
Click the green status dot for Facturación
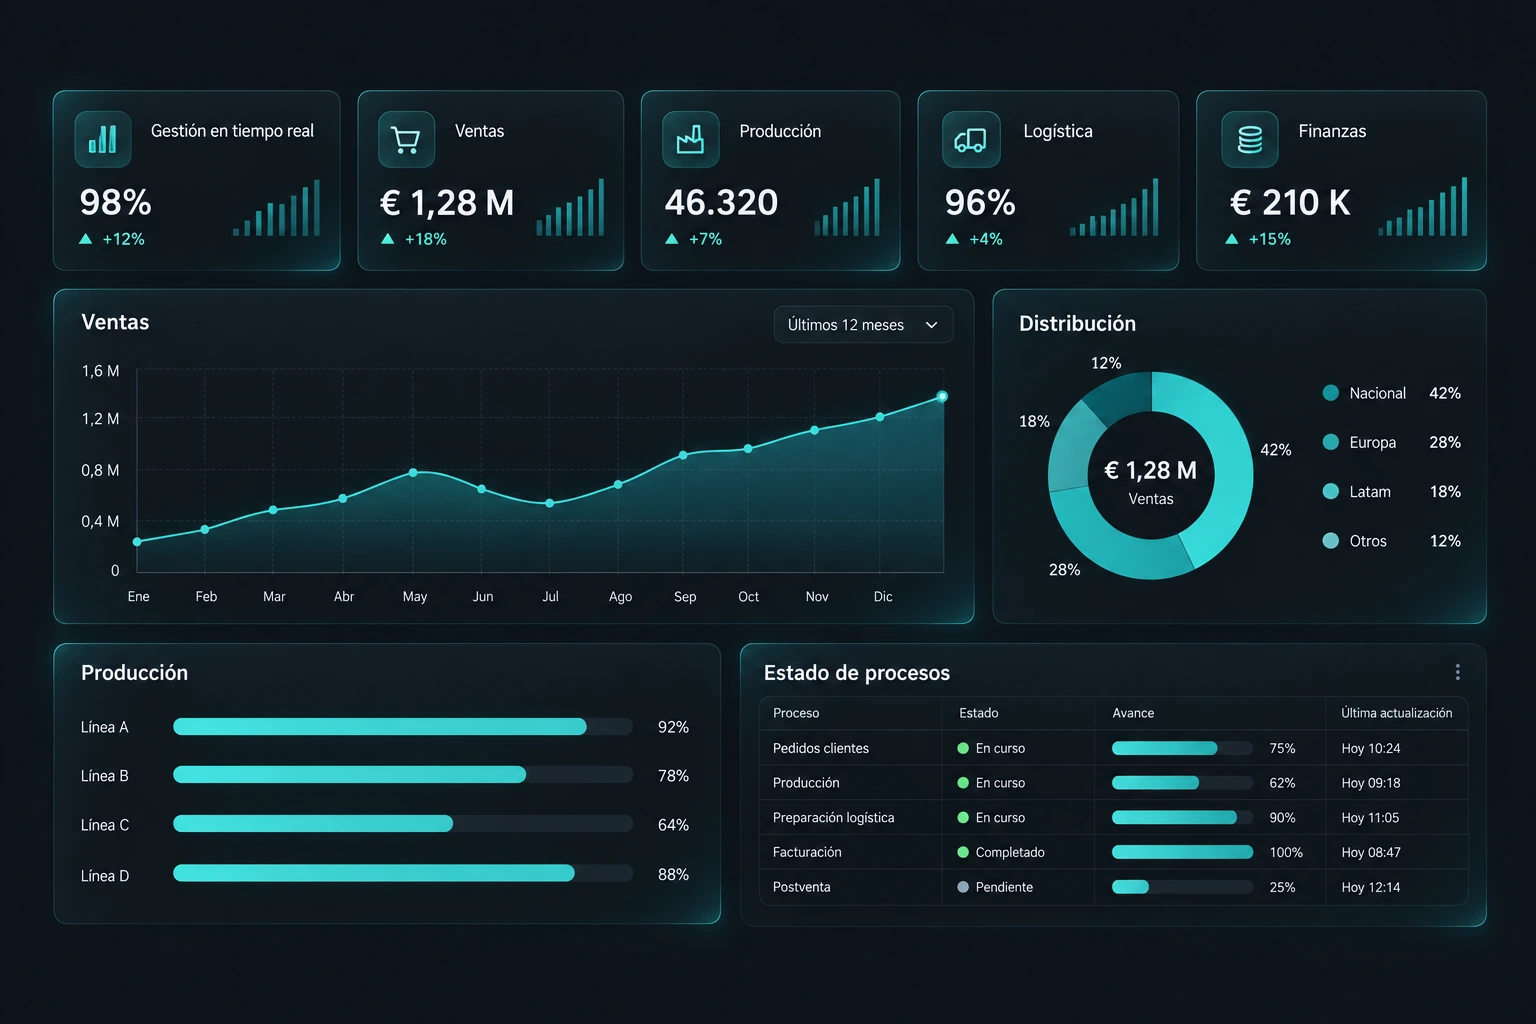(x=963, y=852)
